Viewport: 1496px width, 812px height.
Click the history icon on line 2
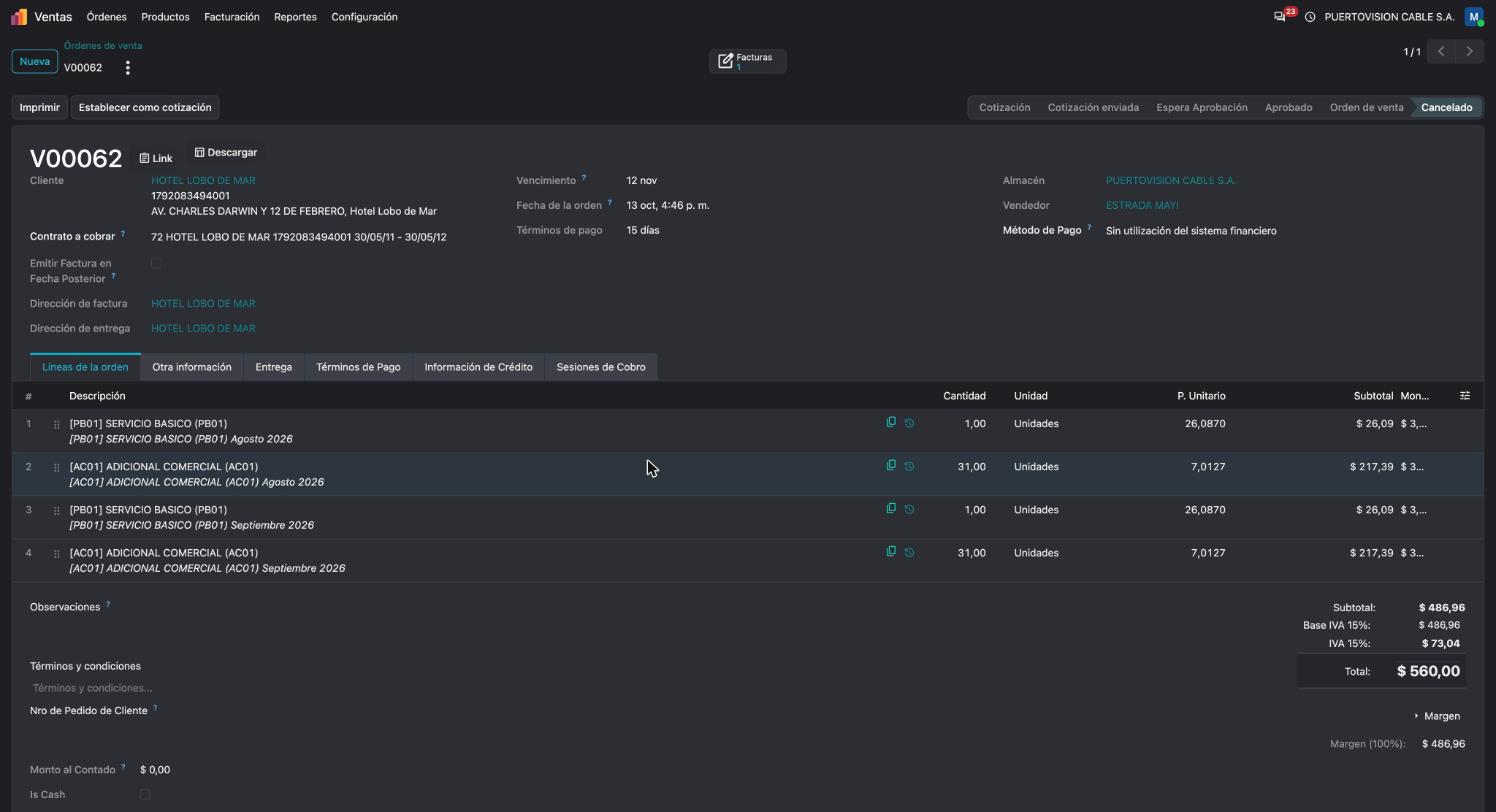click(x=909, y=466)
